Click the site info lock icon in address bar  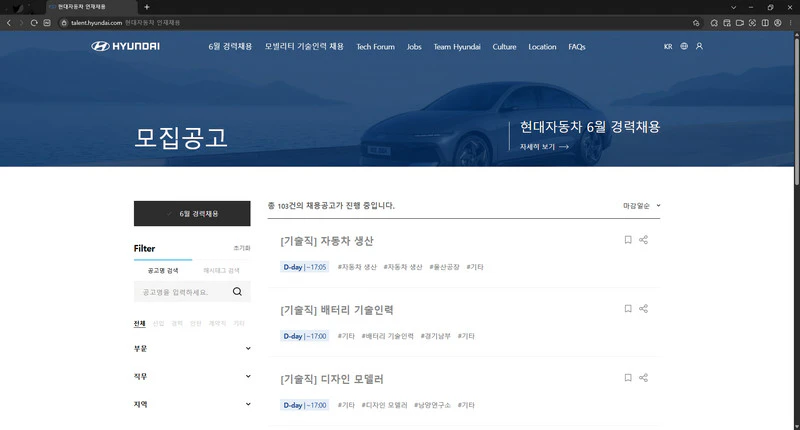[x=64, y=22]
